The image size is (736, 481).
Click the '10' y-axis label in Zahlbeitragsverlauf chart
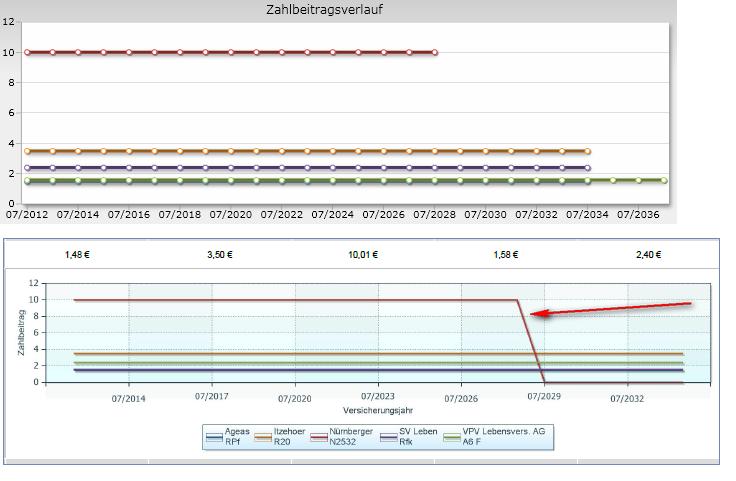[x=8, y=53]
